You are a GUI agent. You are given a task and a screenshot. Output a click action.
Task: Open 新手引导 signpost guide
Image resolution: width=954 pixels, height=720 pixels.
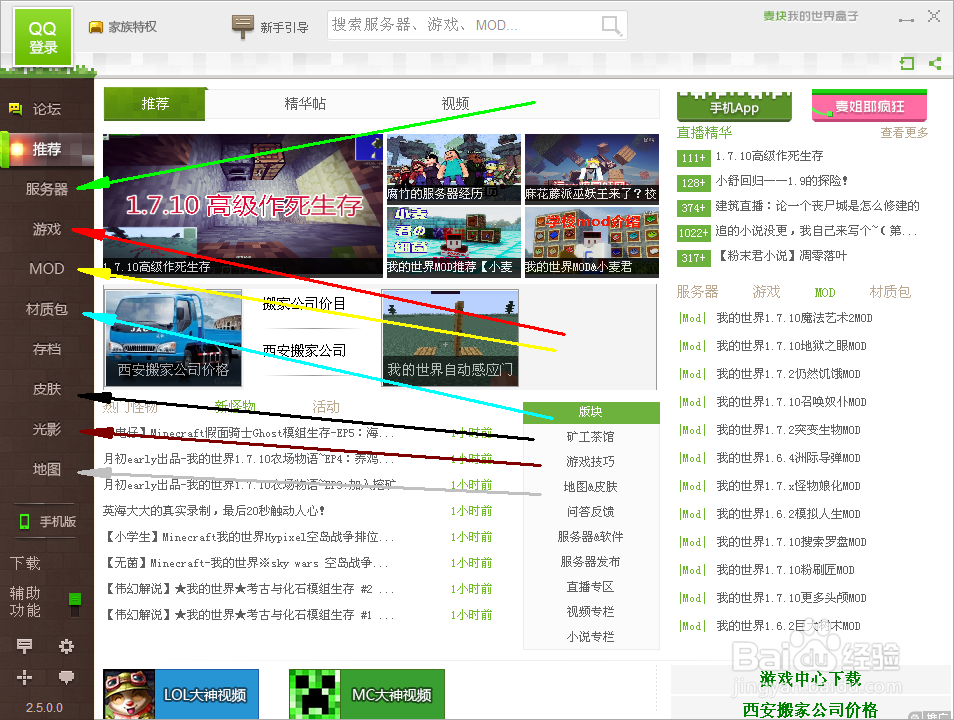point(270,26)
